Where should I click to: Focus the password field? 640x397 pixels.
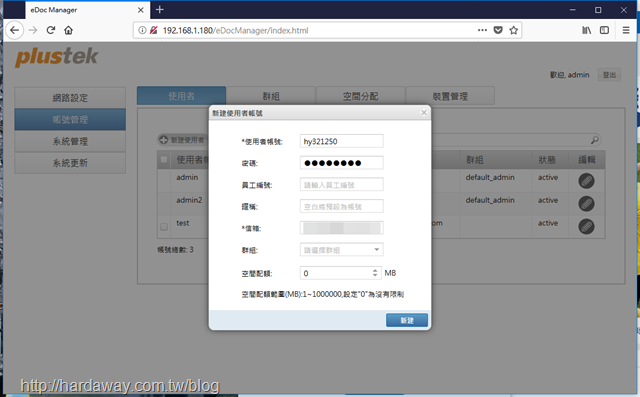(341, 163)
